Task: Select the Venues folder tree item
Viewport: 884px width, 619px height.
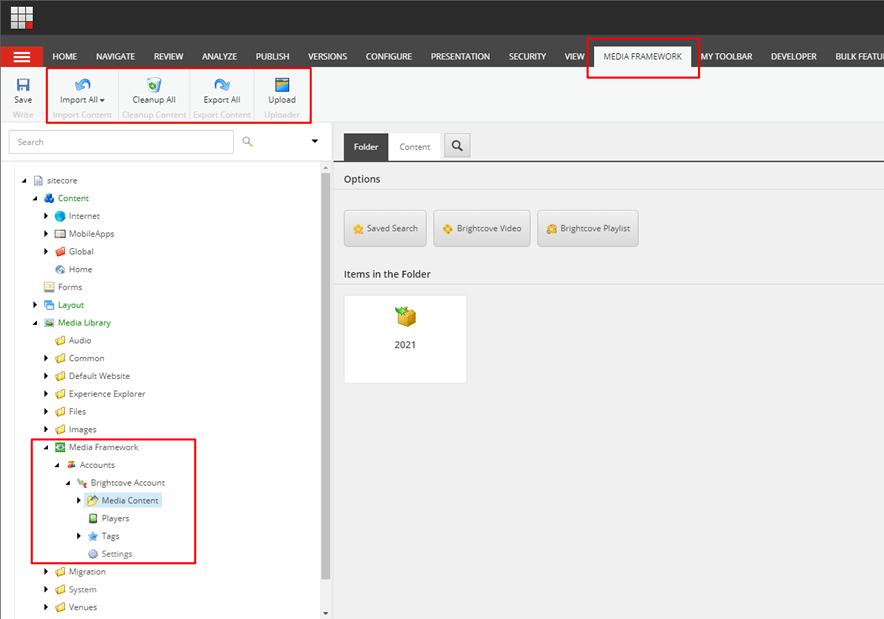Action: click(83, 607)
